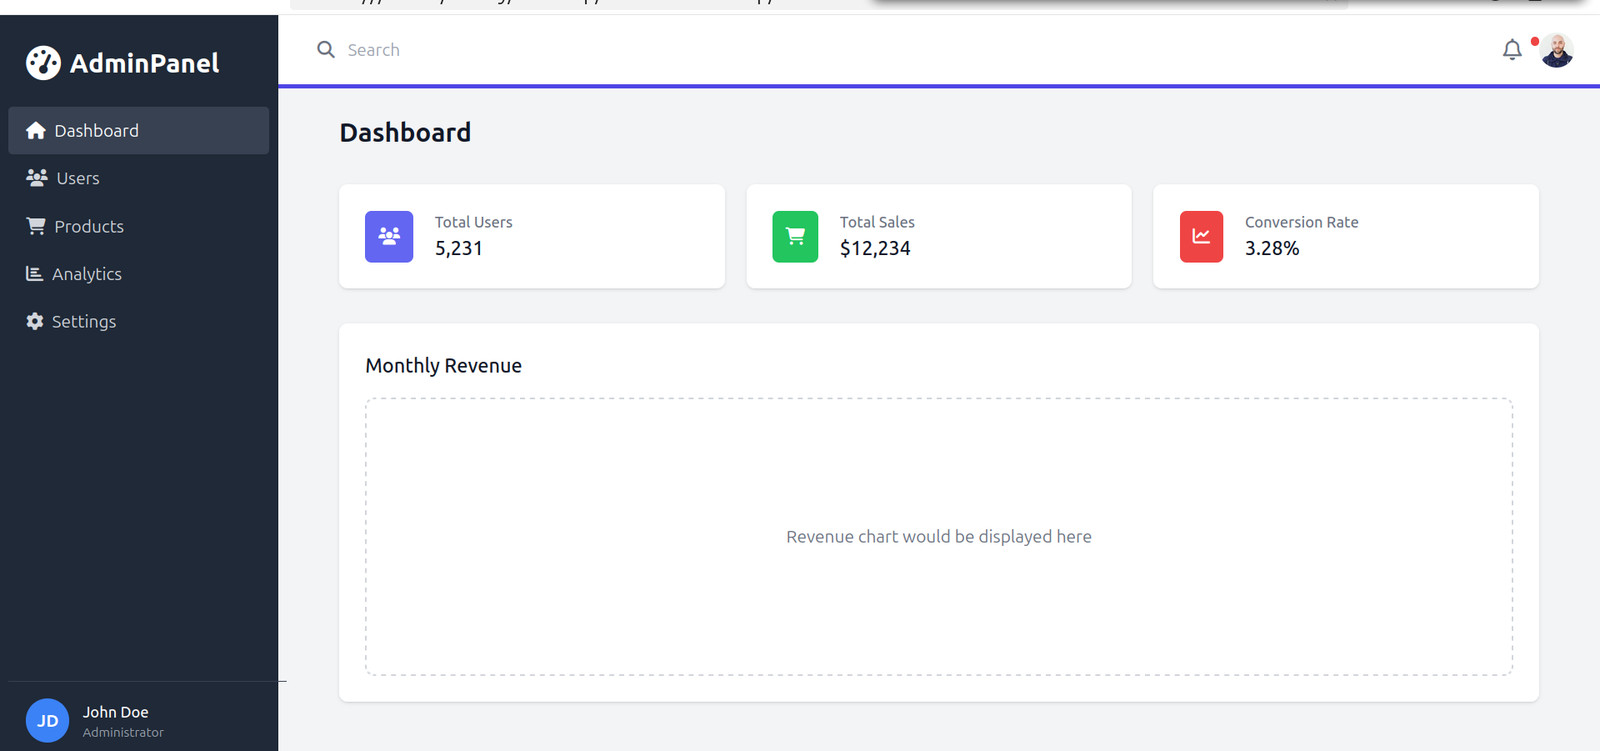Click the blue JD avatar circle

click(x=47, y=721)
